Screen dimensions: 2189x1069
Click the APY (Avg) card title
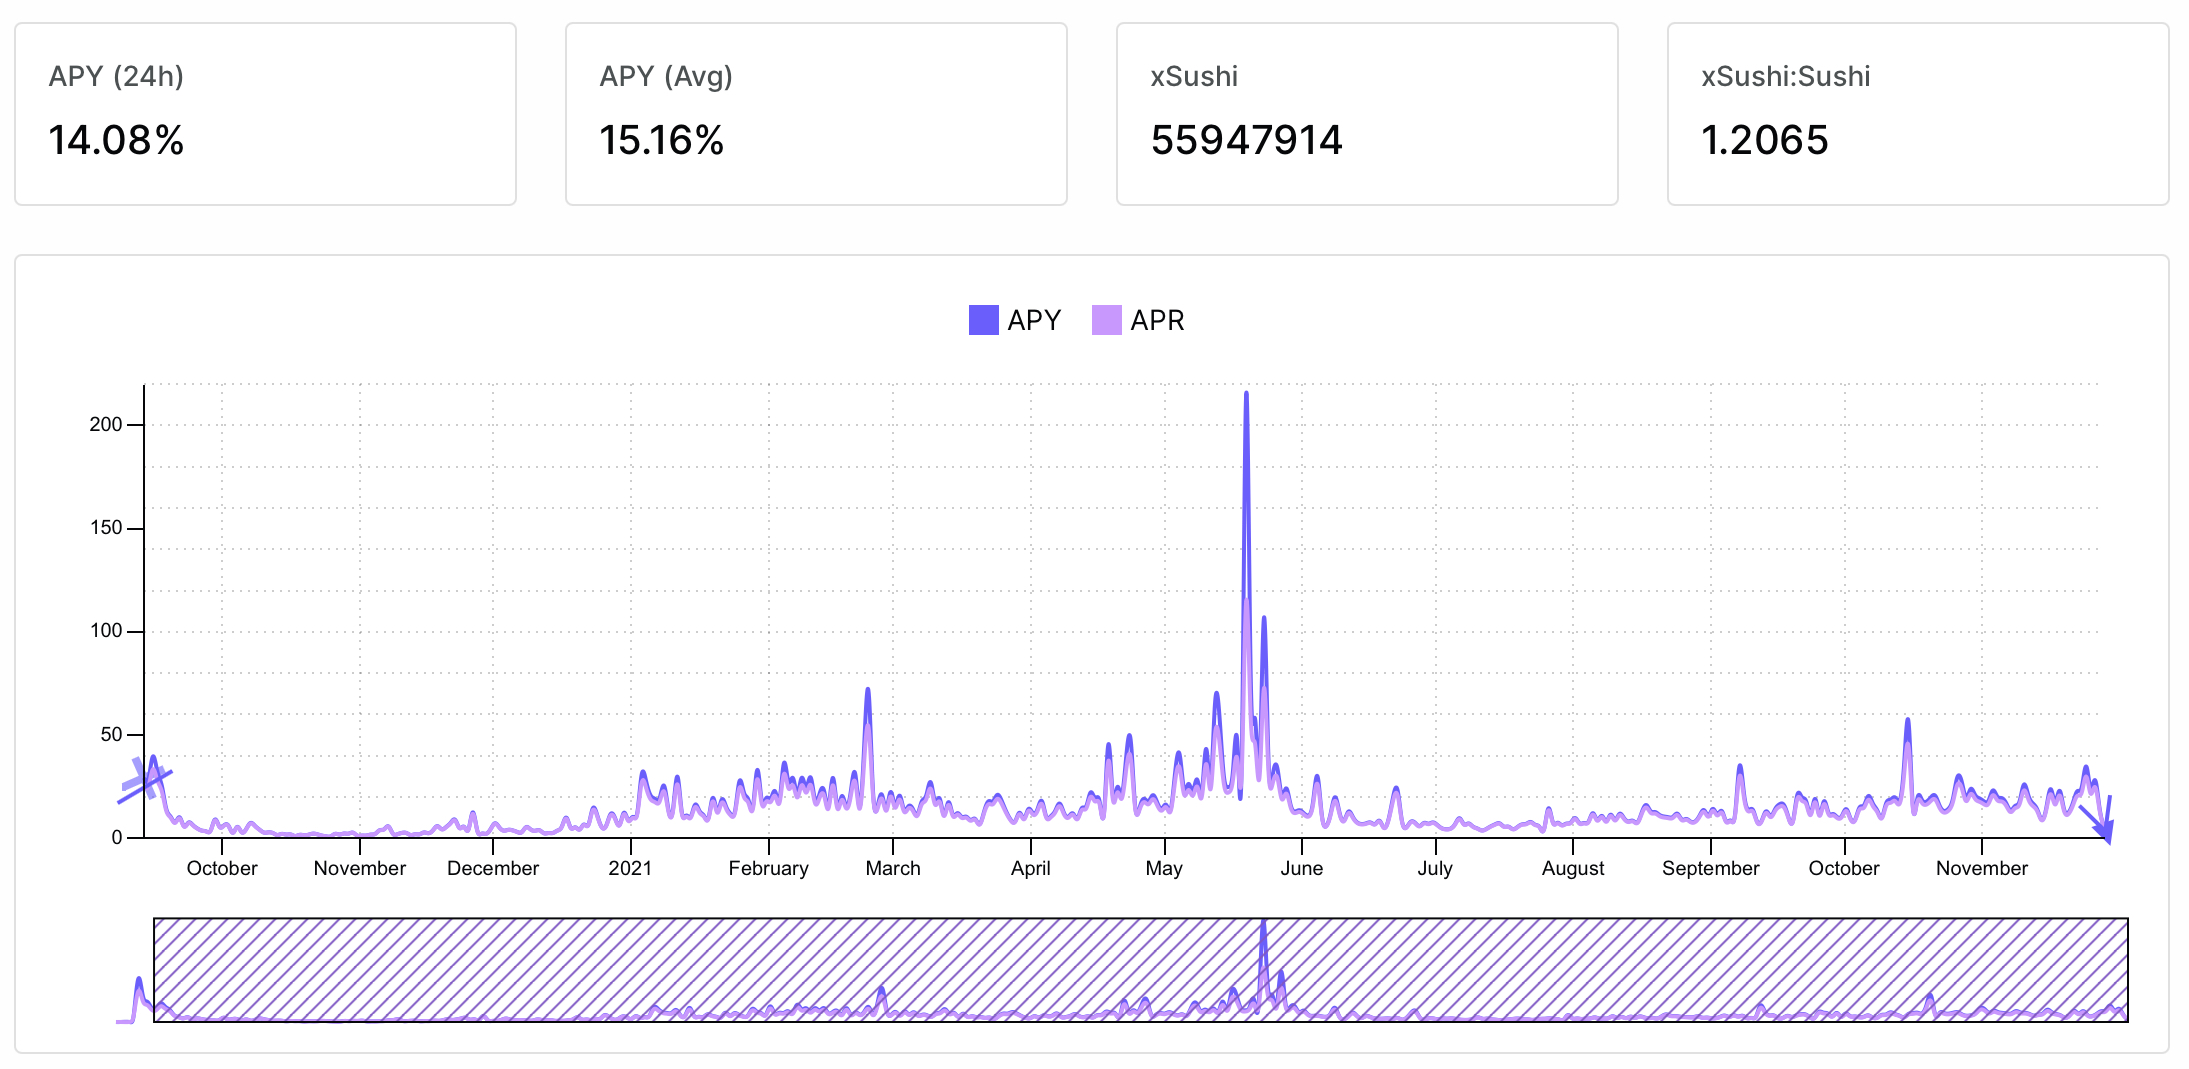[x=666, y=77]
